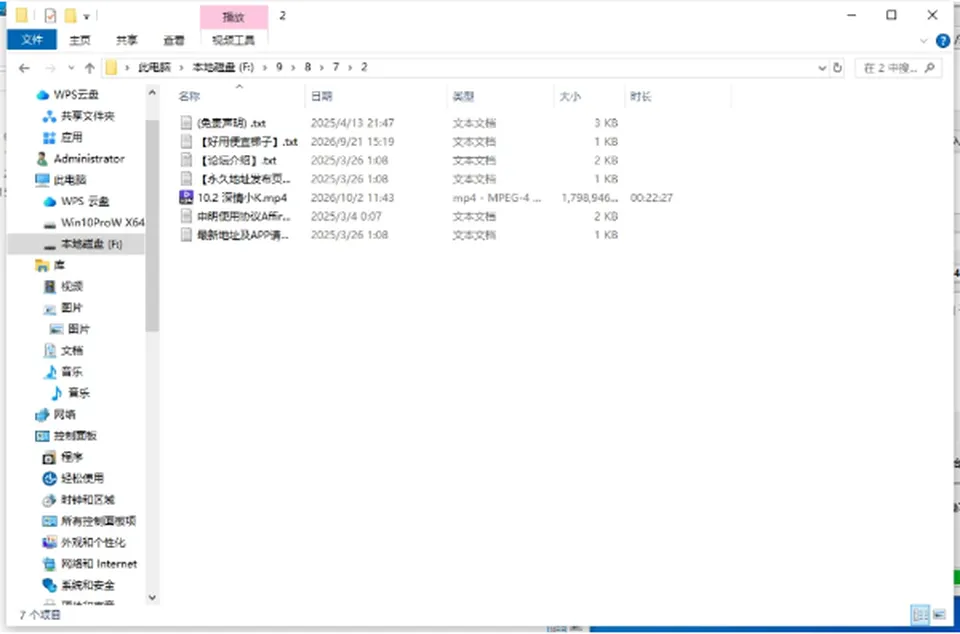The width and height of the screenshot is (960, 634).
Task: Open the 文件 menu tab
Action: (x=32, y=40)
